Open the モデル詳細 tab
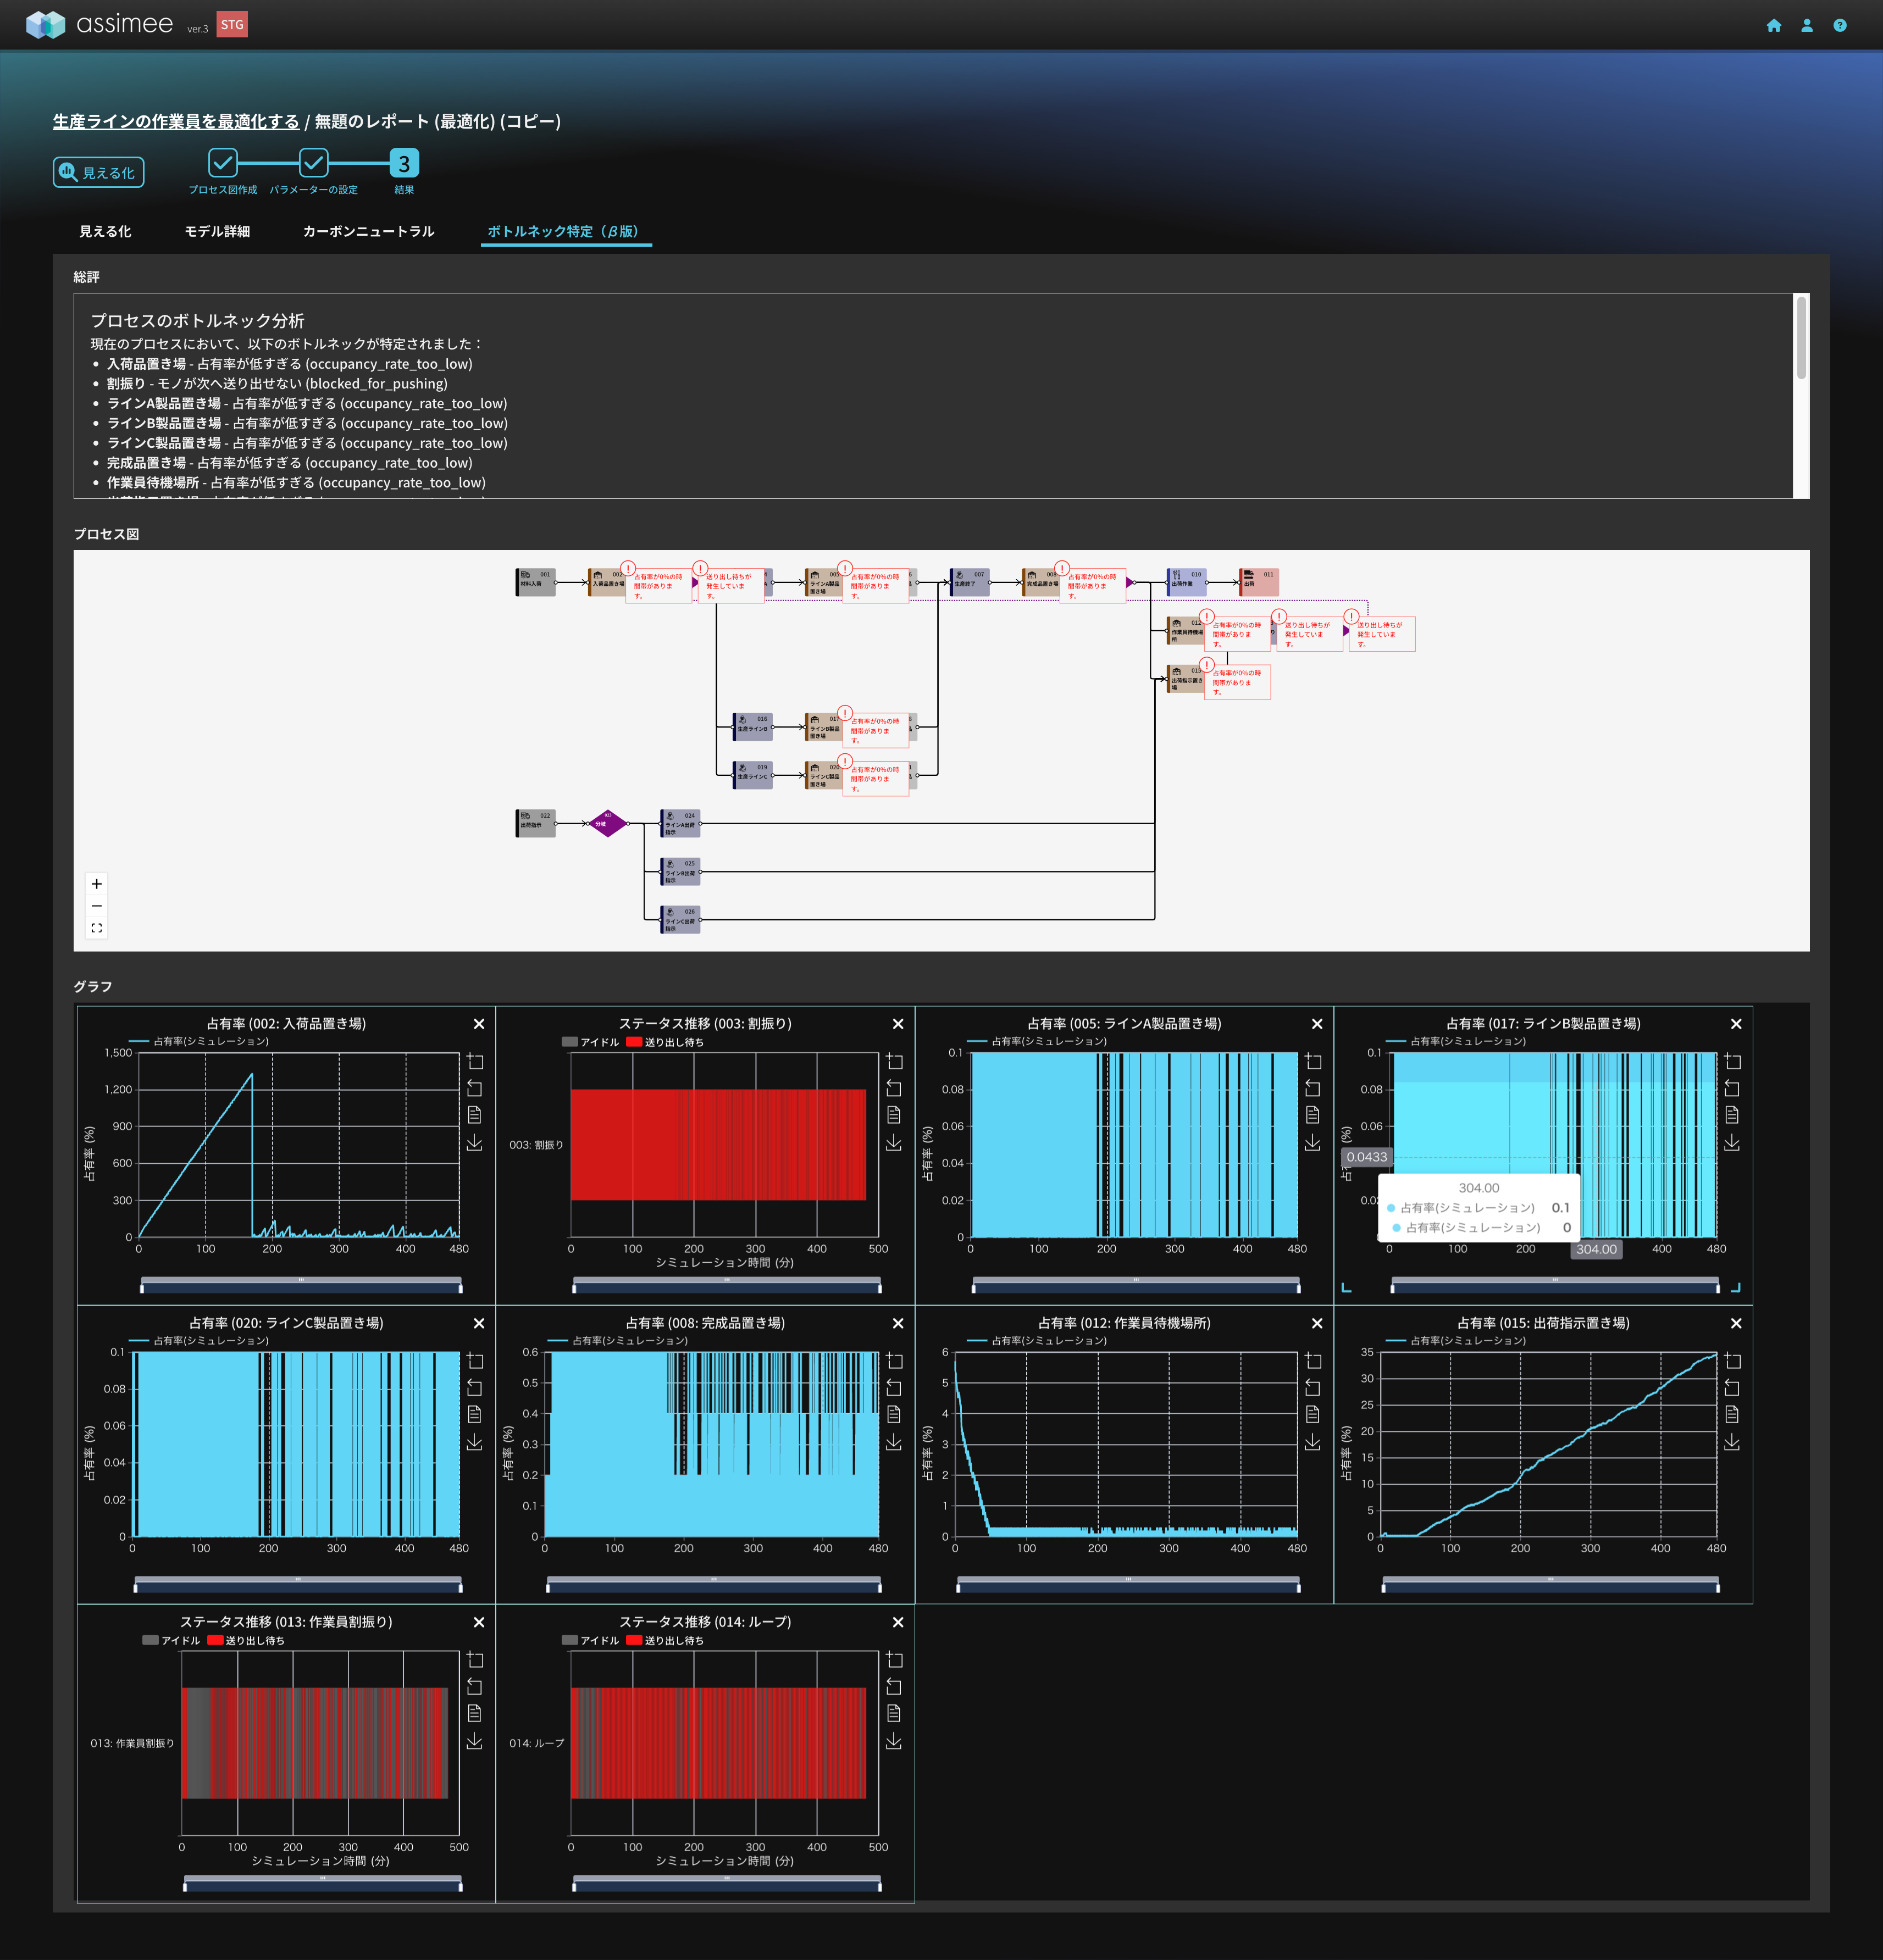The height and width of the screenshot is (1960, 1883). [x=217, y=231]
